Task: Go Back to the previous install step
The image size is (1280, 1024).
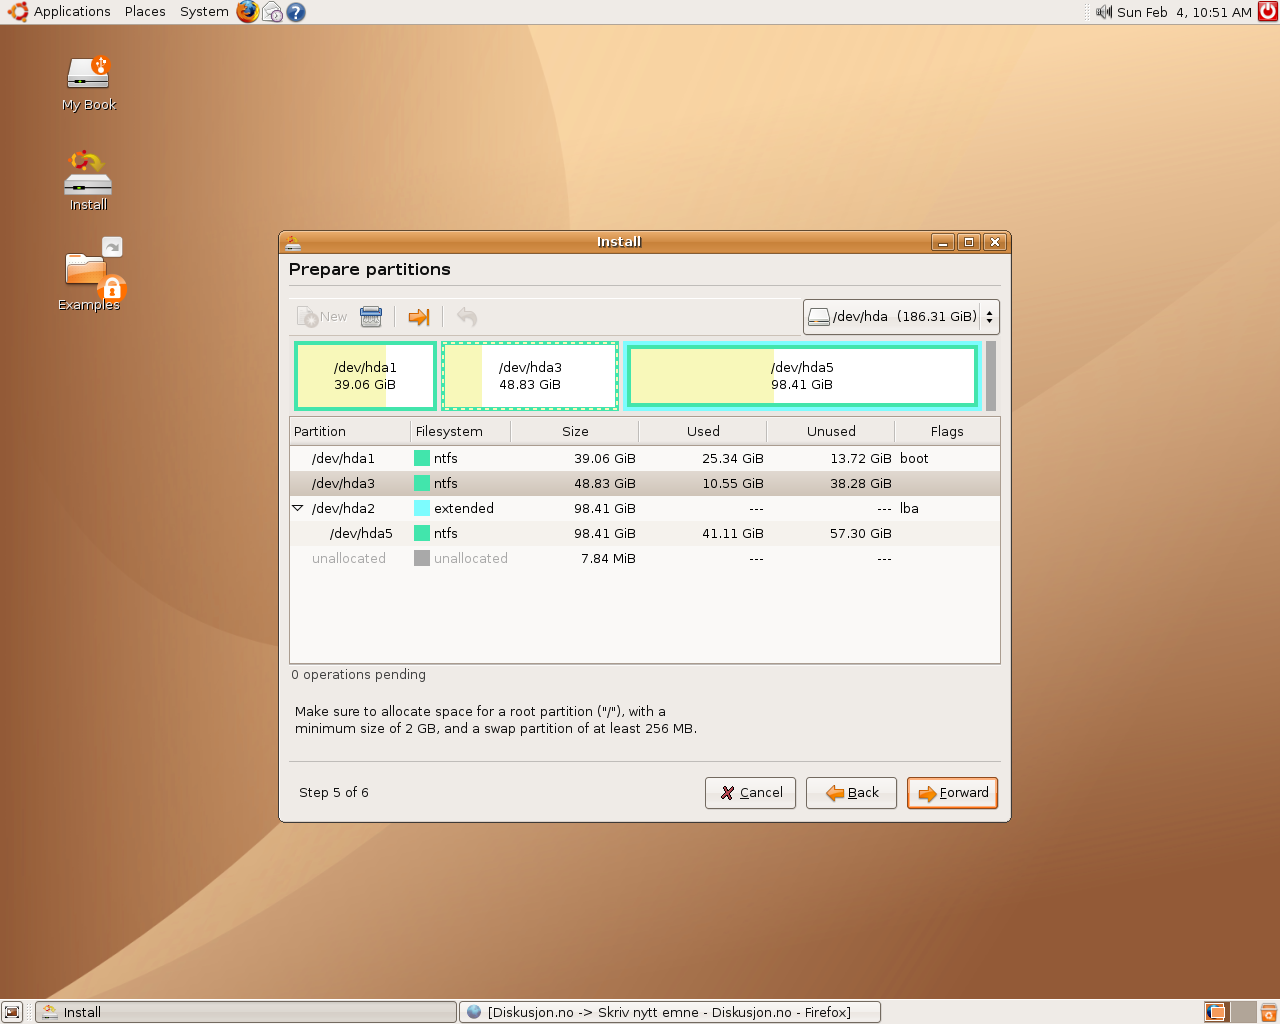Action: (x=852, y=793)
